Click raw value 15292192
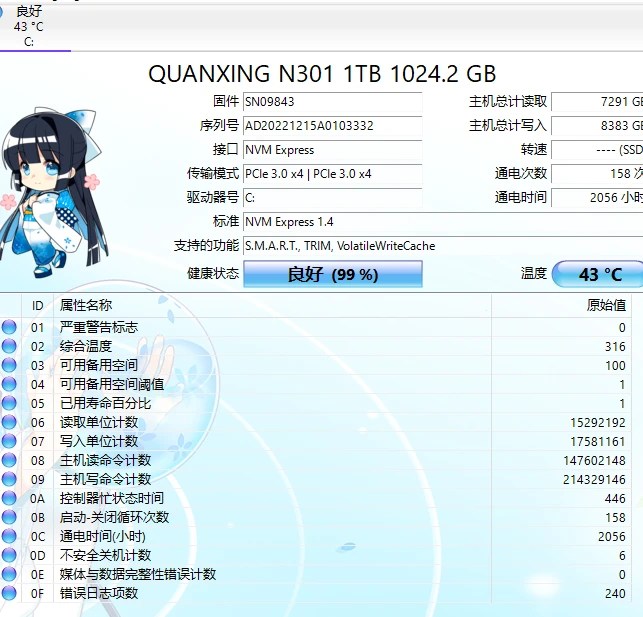 (598, 423)
